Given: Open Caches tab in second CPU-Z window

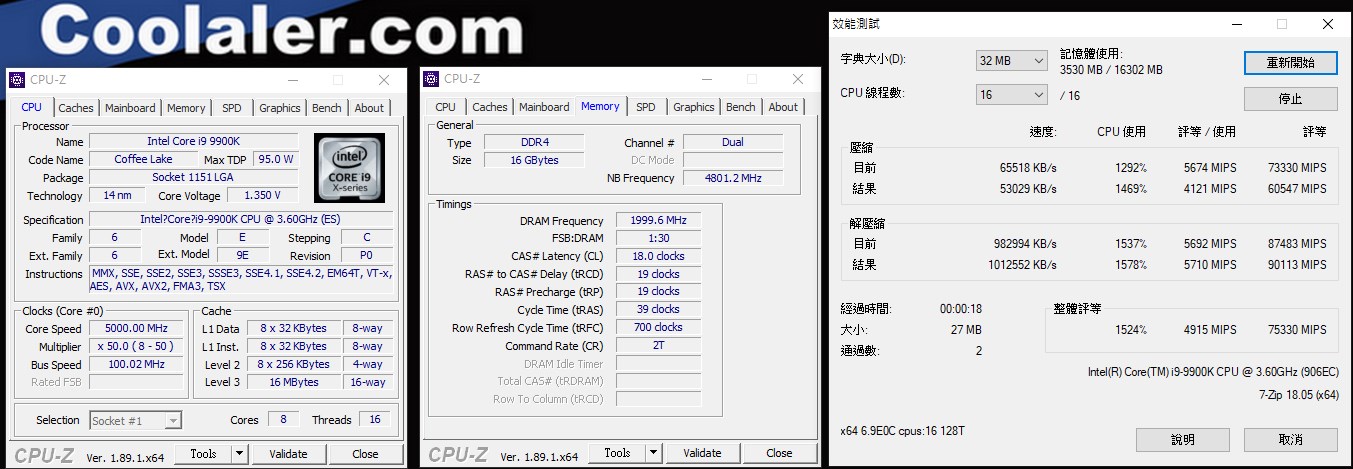Looking at the screenshot, I should (490, 107).
